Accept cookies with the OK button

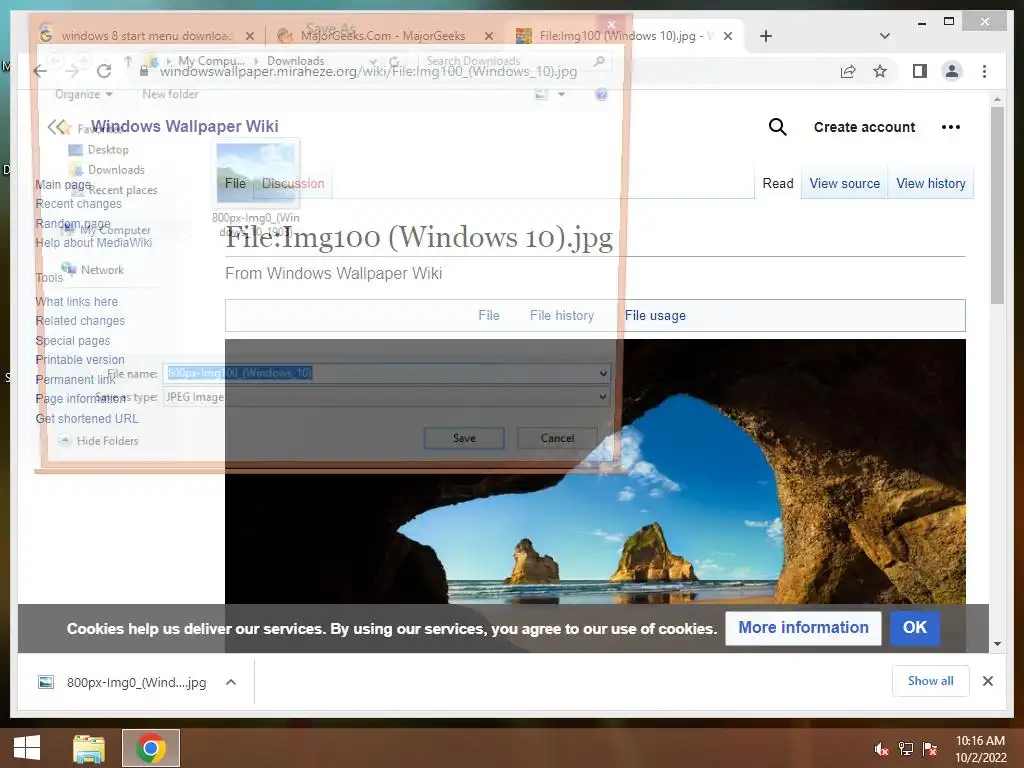click(x=914, y=628)
